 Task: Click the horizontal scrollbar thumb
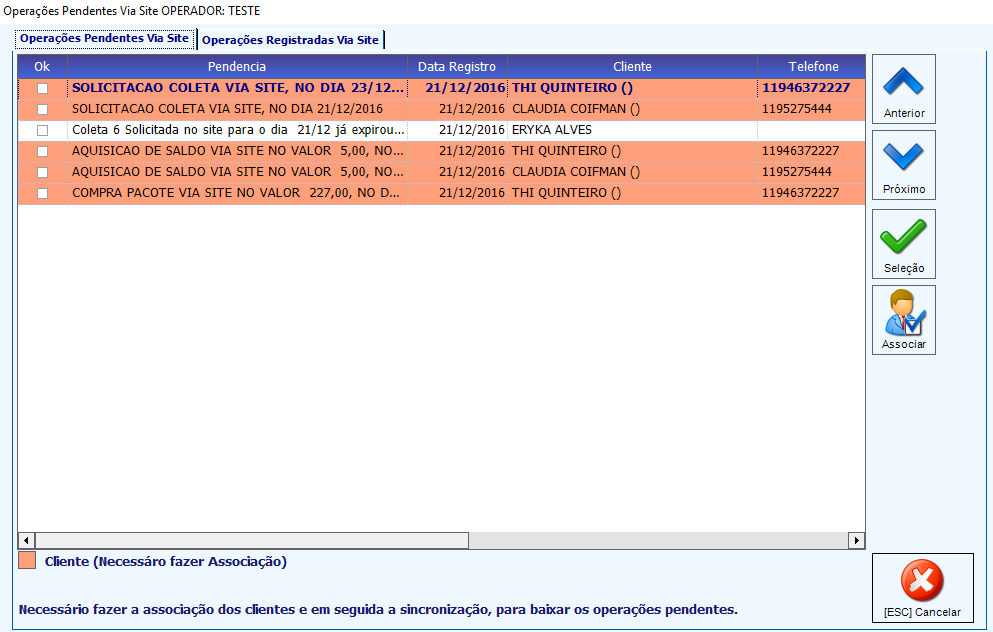pyautogui.click(x=252, y=540)
